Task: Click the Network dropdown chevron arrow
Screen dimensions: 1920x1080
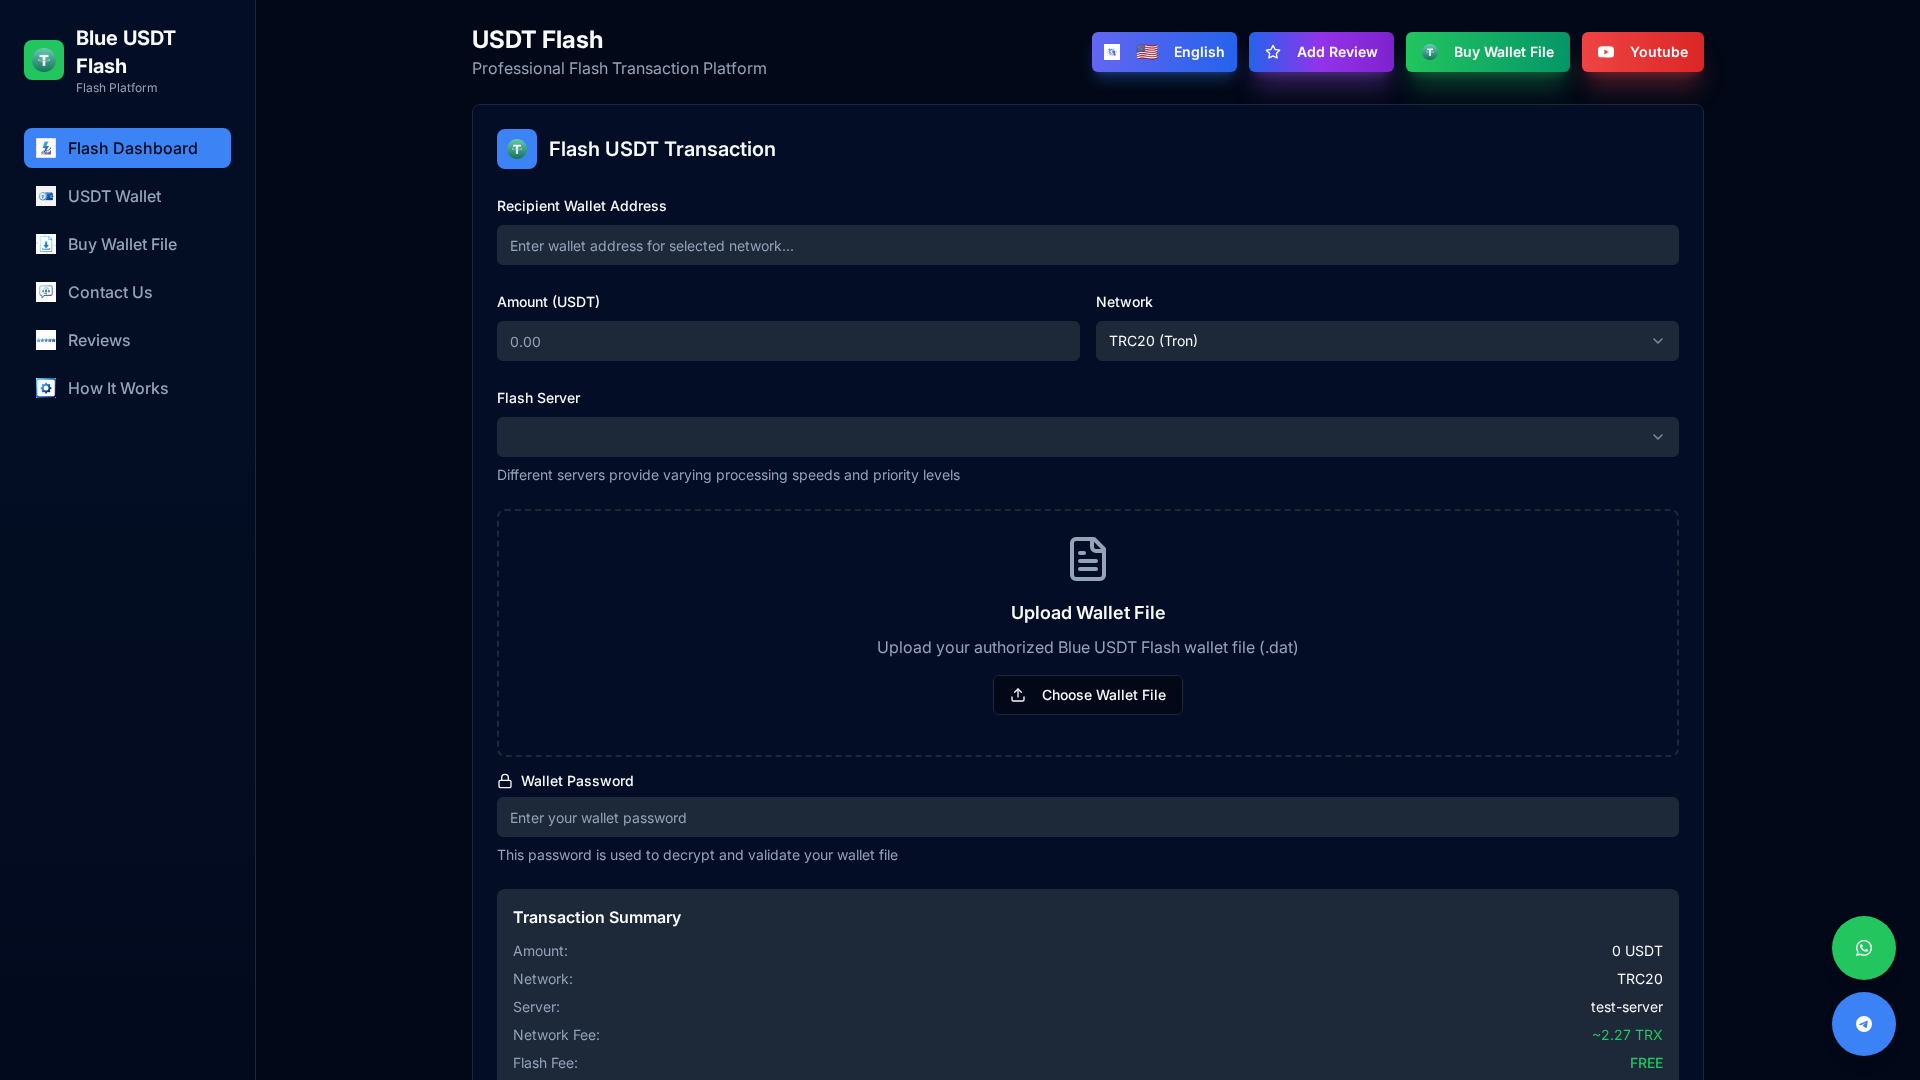Action: tap(1658, 341)
